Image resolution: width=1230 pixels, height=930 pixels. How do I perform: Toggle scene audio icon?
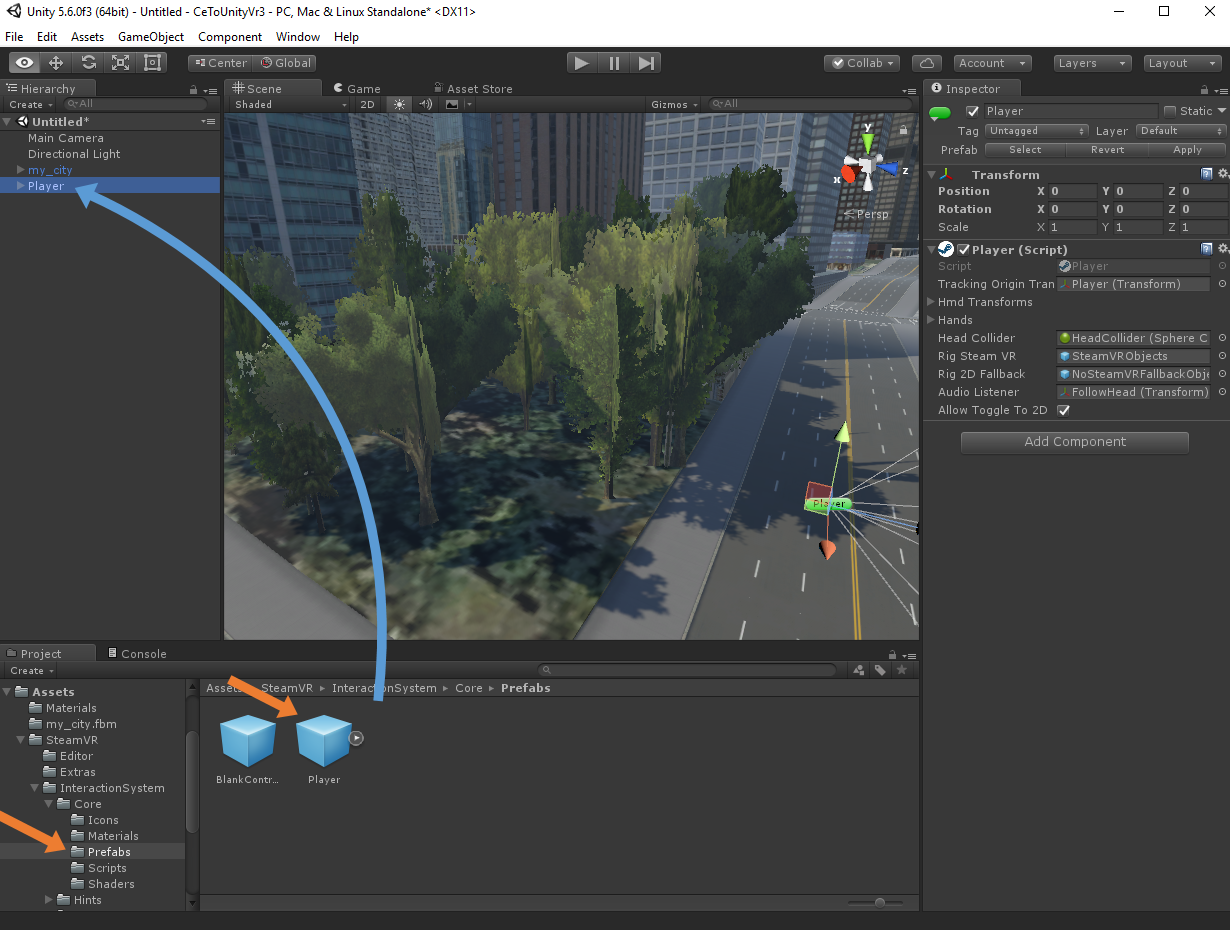(425, 104)
